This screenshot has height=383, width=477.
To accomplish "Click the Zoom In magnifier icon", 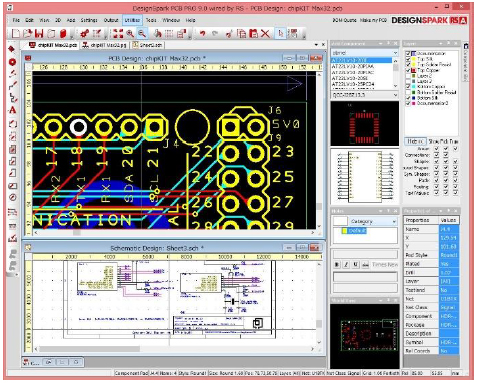I will coord(130,33).
